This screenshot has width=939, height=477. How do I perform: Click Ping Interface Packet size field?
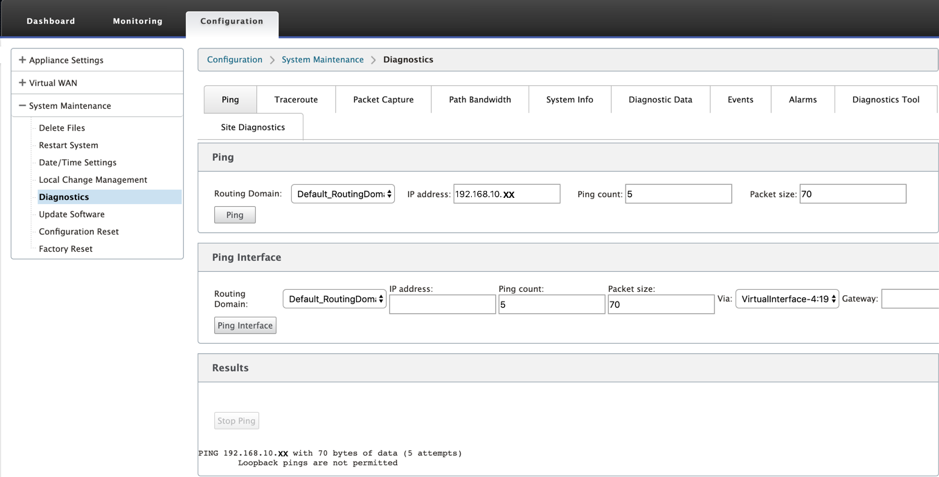coord(661,304)
